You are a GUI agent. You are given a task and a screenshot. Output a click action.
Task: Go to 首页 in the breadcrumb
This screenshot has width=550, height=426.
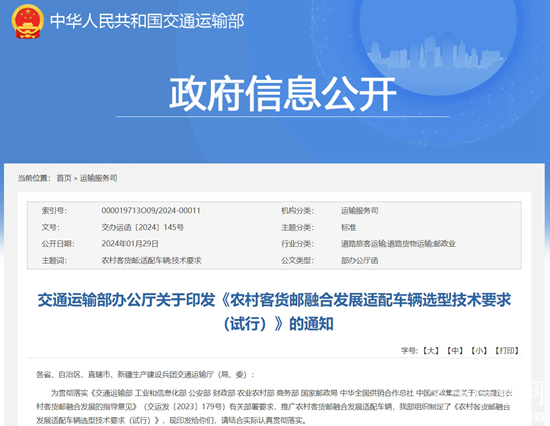[x=64, y=178]
